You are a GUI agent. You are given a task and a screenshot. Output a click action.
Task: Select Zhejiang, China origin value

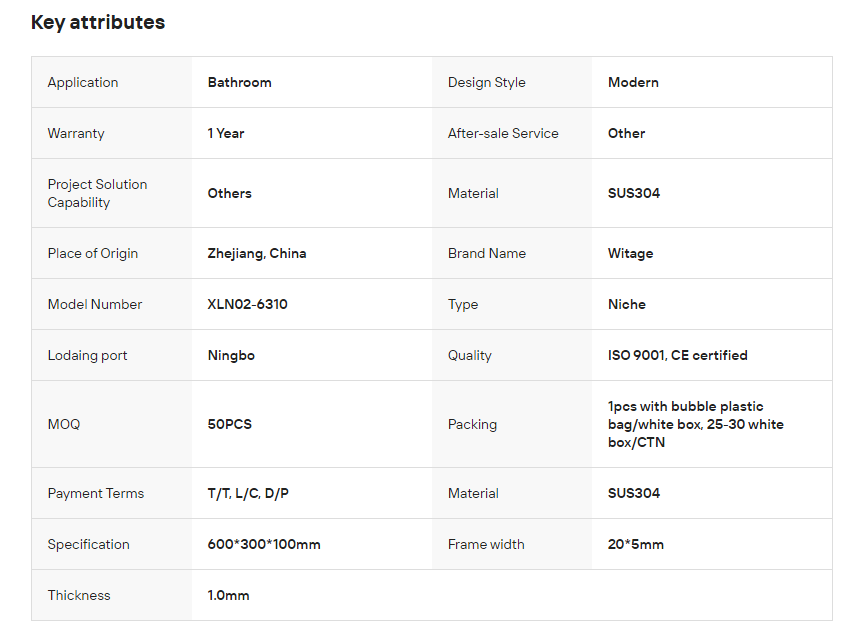pyautogui.click(x=257, y=253)
